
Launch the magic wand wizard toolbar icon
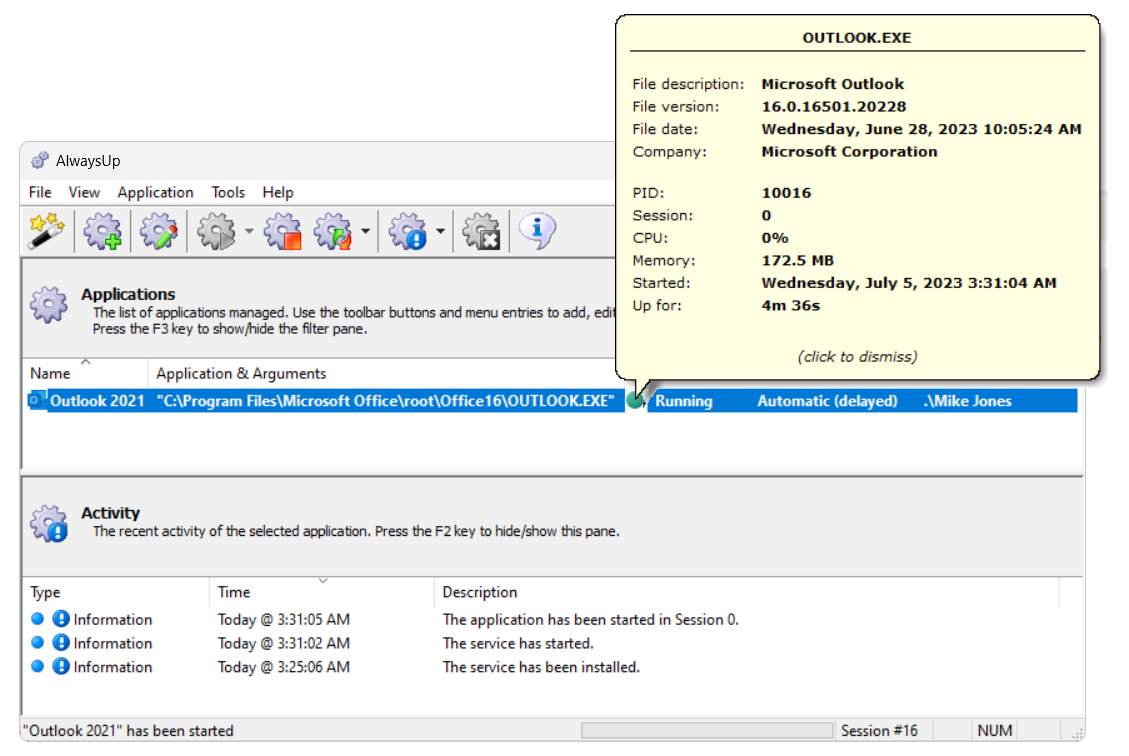point(47,231)
